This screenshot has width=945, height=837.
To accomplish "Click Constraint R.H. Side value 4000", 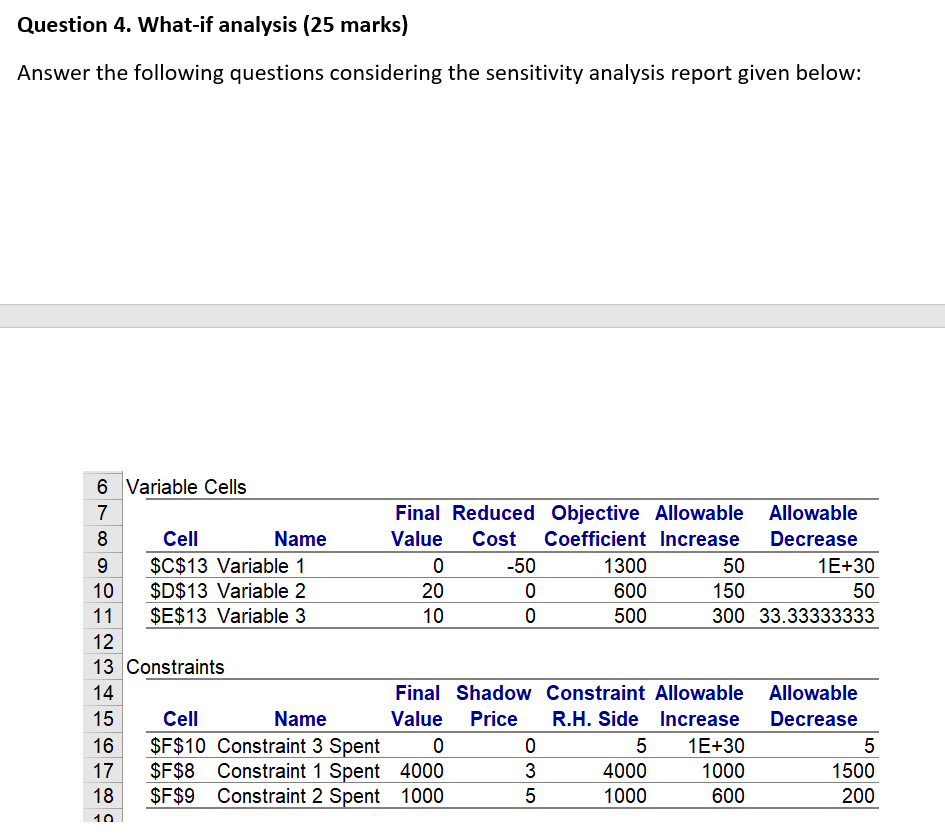I will [x=621, y=771].
